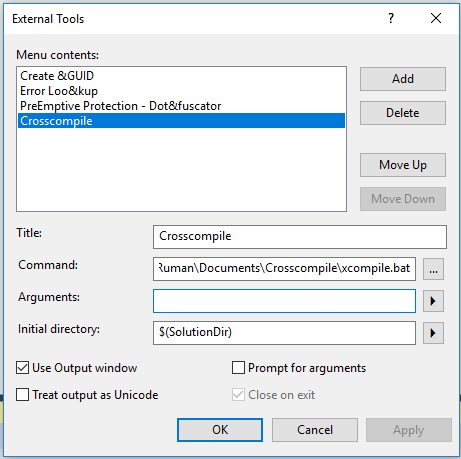Cancel the External Tools dialog

(x=315, y=430)
